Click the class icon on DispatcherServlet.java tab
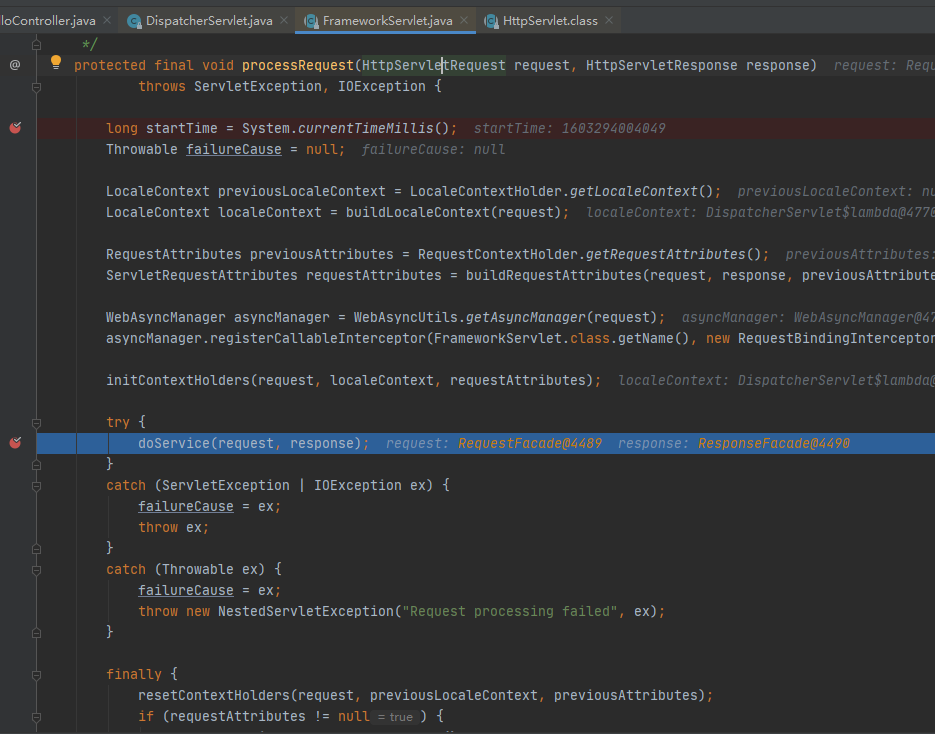Viewport: 935px width, 734px height. 133,18
